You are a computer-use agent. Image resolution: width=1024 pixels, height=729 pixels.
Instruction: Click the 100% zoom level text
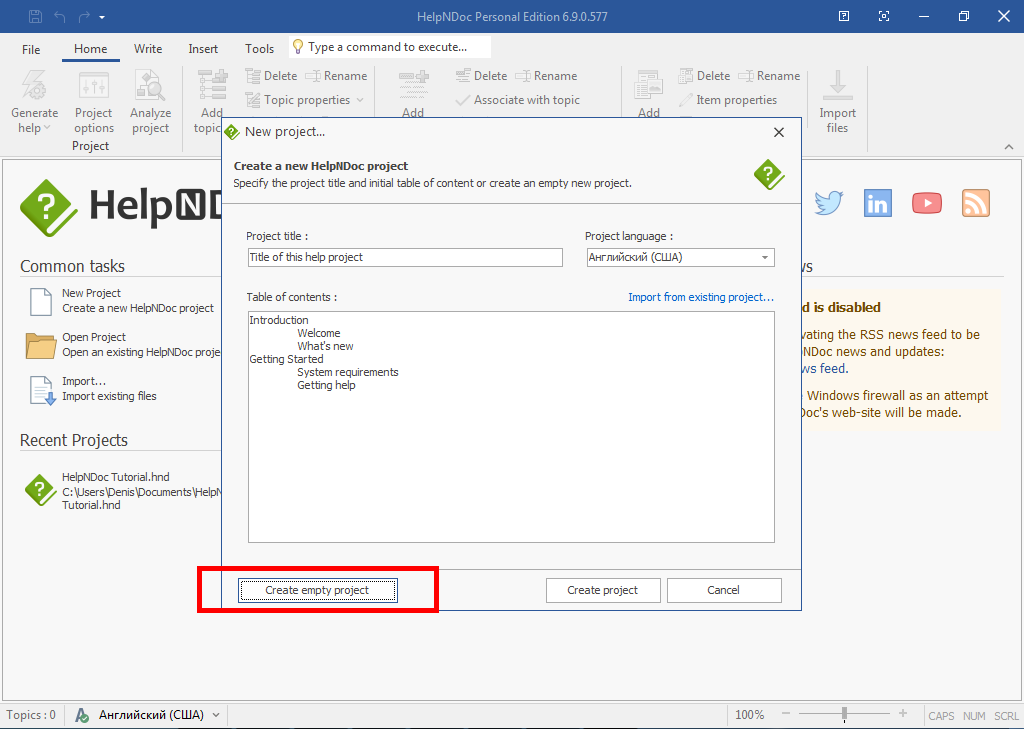tap(750, 715)
